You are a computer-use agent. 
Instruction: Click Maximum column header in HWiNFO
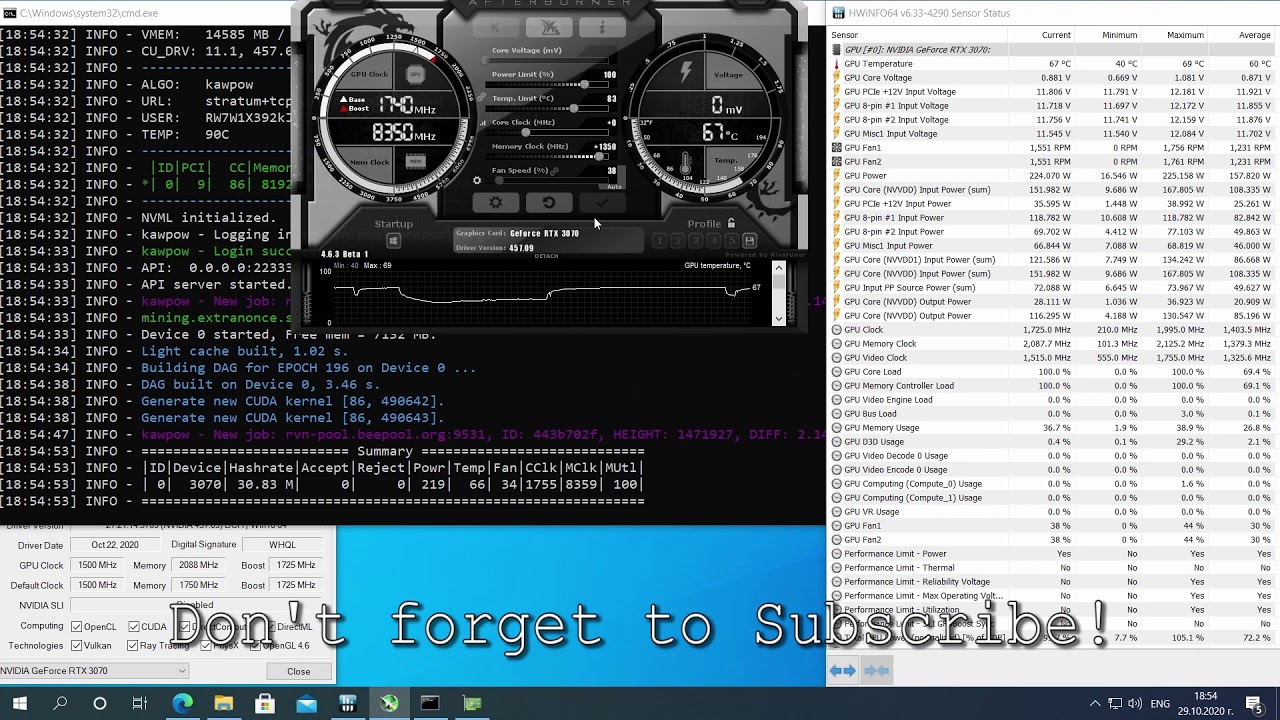[1175, 35]
